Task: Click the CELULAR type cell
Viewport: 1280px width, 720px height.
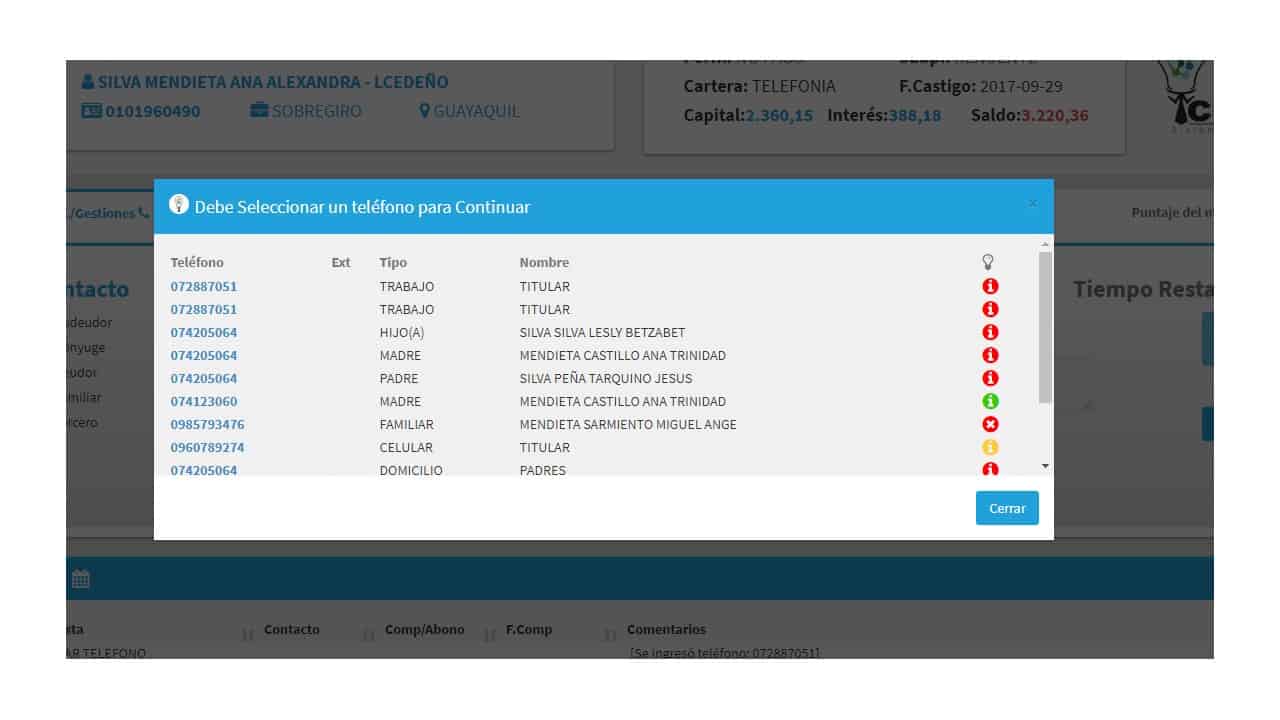Action: pyautogui.click(x=405, y=447)
